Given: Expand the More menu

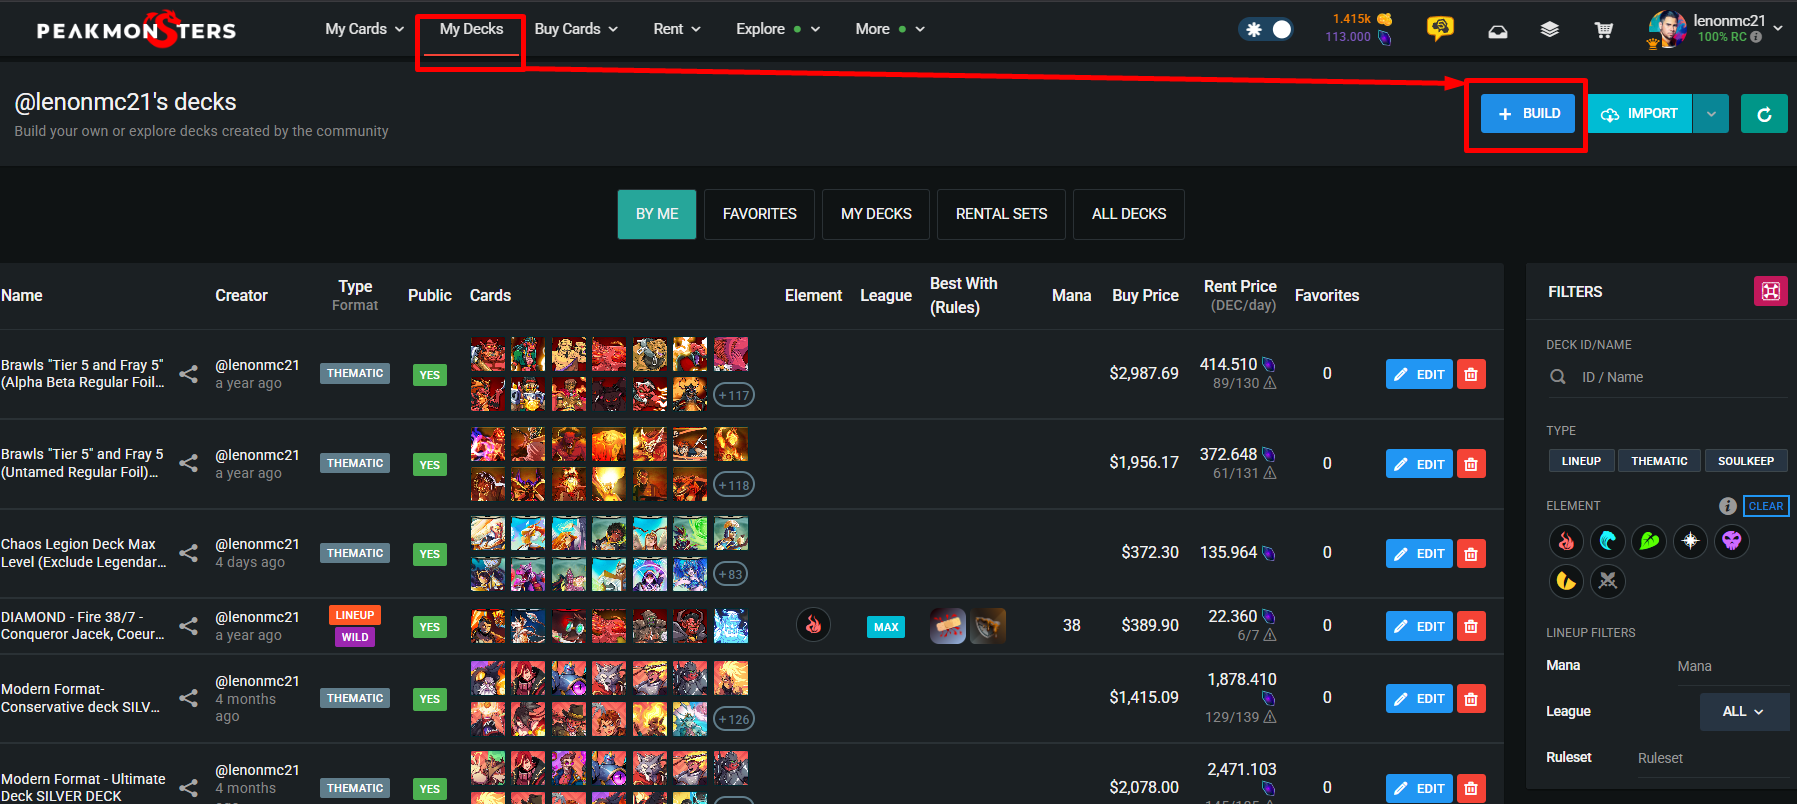Looking at the screenshot, I should (890, 29).
